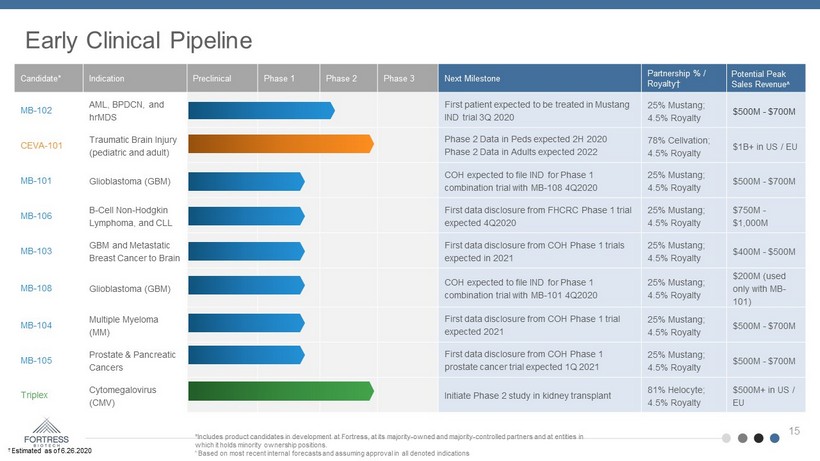Open the MB-106 candidate link
Viewport: 820px width, 461px height.
click(35, 215)
